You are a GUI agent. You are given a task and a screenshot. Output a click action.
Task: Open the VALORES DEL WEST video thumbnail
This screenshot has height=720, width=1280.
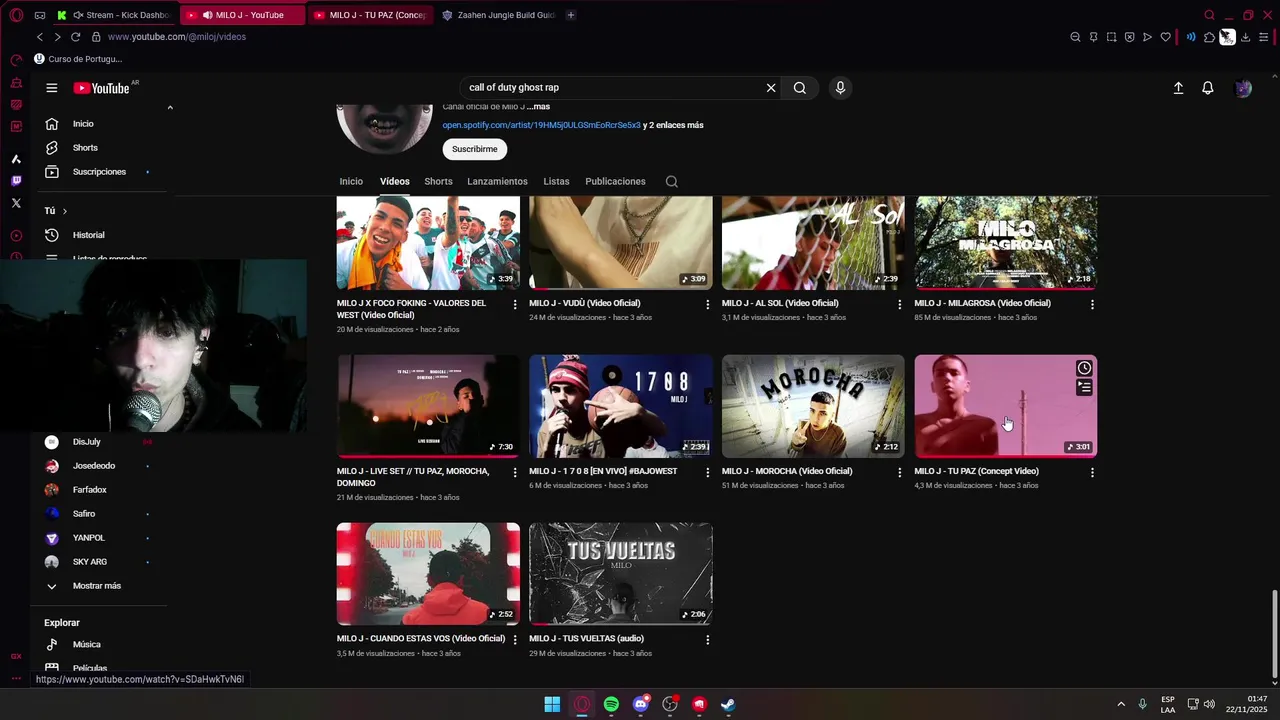coord(428,242)
